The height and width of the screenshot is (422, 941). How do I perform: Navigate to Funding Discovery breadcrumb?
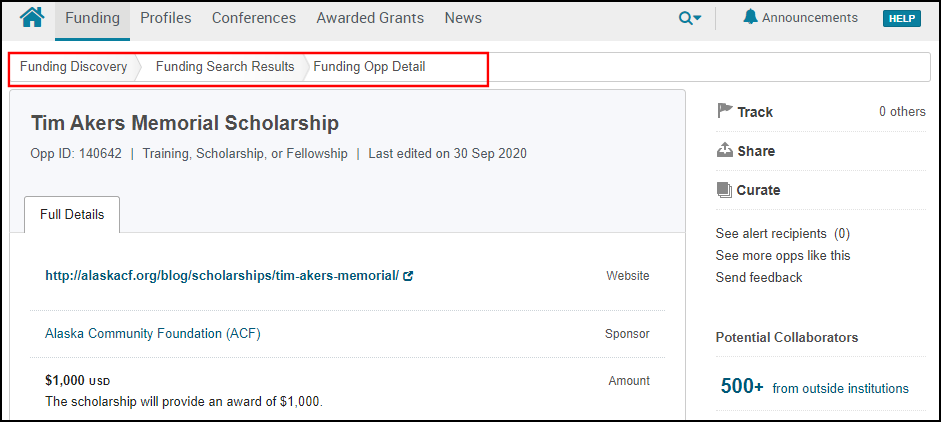74,67
